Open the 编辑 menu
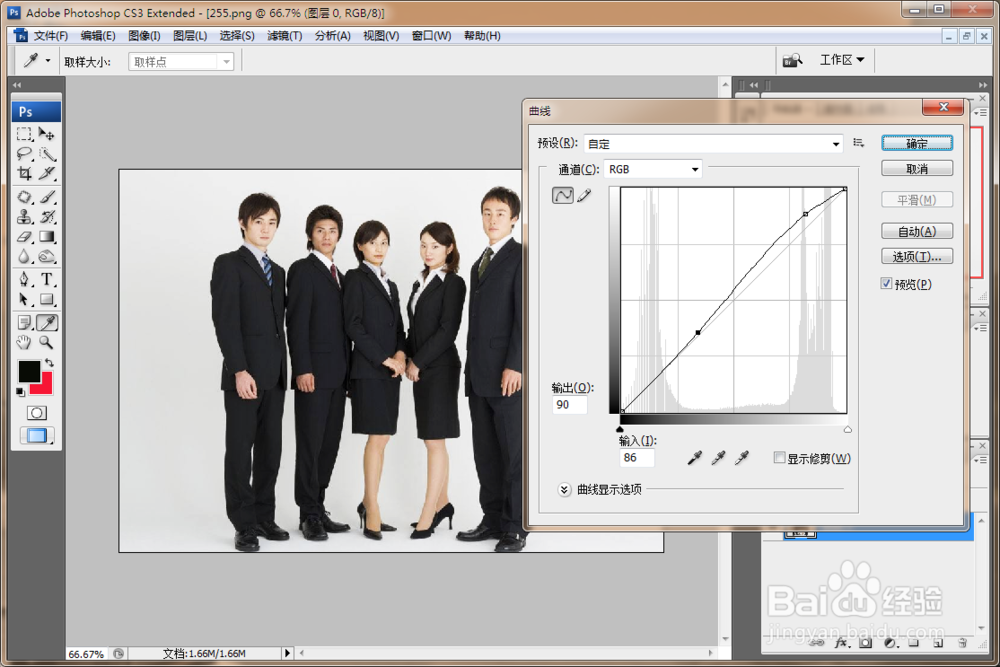The width and height of the screenshot is (1000, 667). (x=98, y=36)
